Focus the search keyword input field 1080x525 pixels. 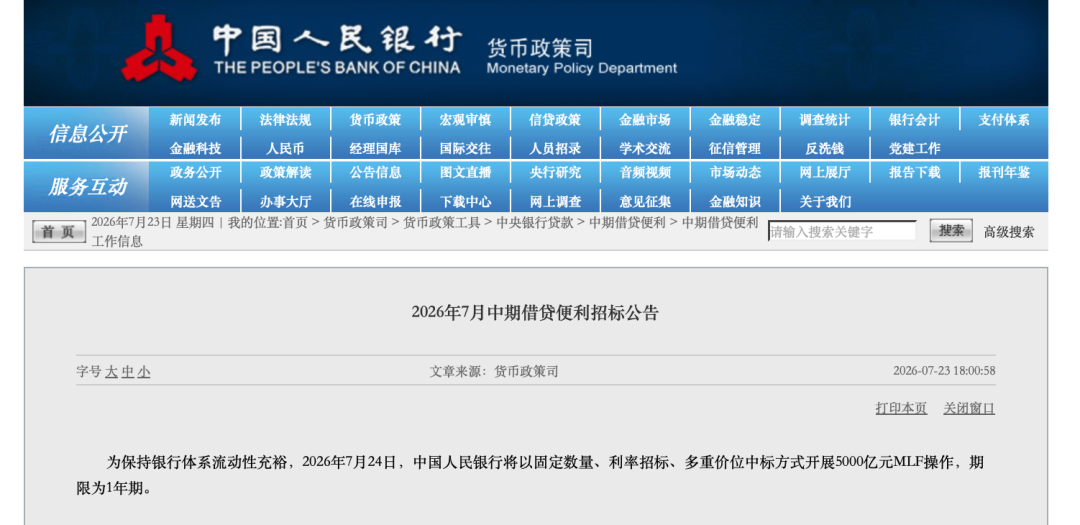pos(842,231)
